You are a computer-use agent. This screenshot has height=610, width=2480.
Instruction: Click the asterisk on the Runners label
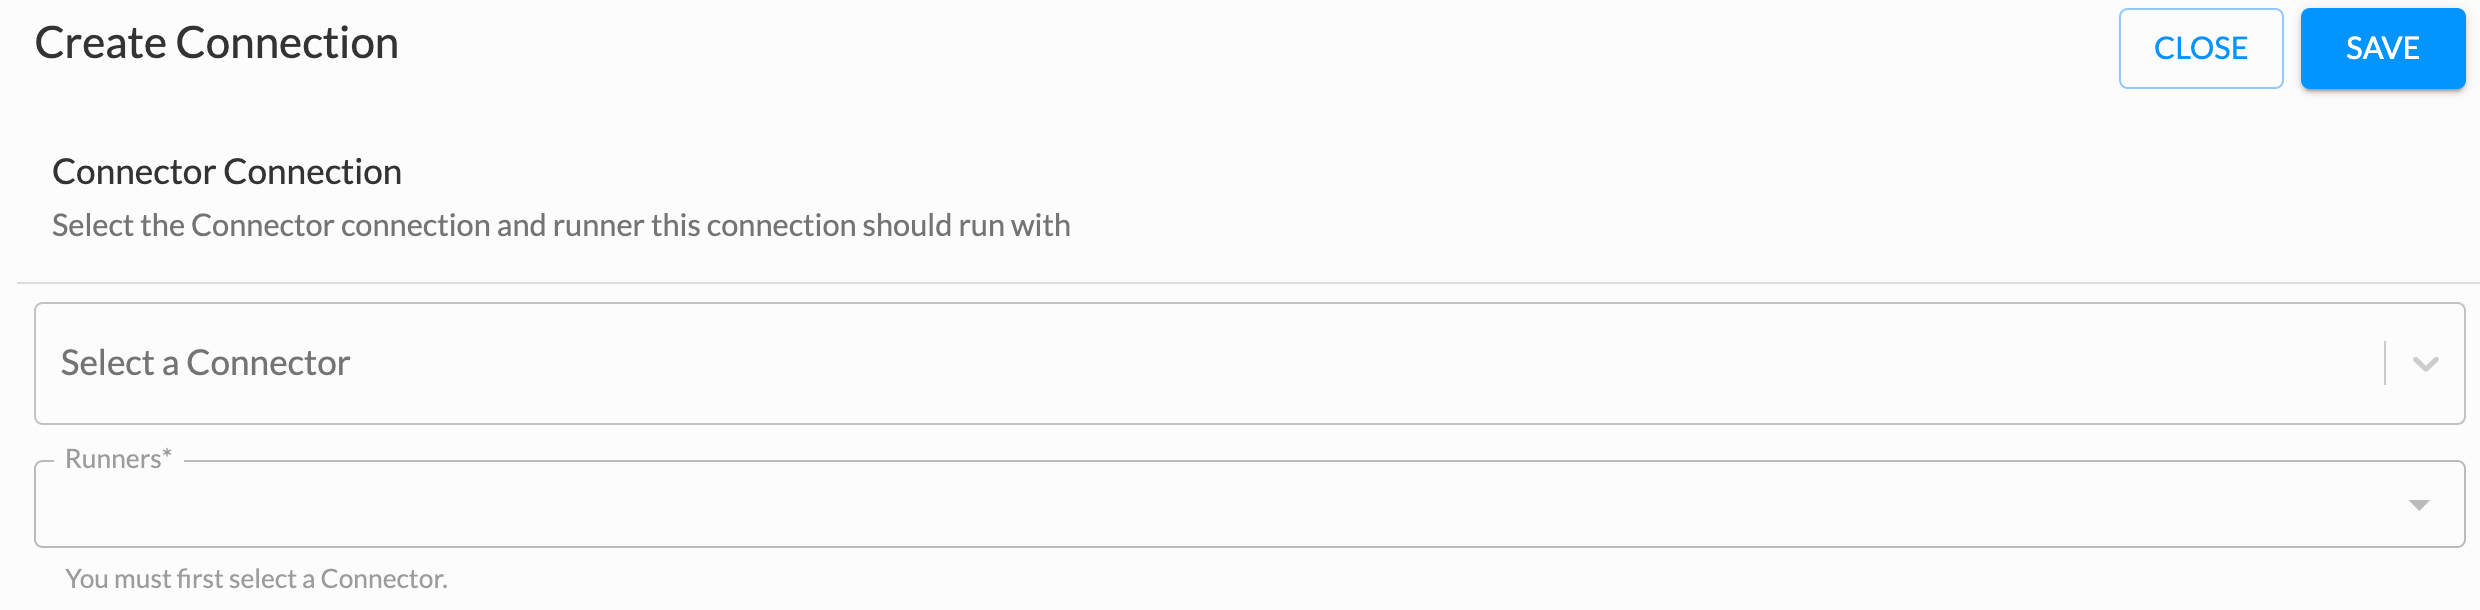pyautogui.click(x=167, y=455)
